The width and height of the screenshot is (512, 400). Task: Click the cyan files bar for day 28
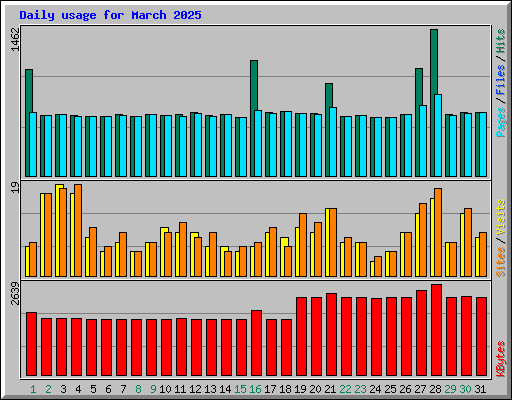(438, 135)
